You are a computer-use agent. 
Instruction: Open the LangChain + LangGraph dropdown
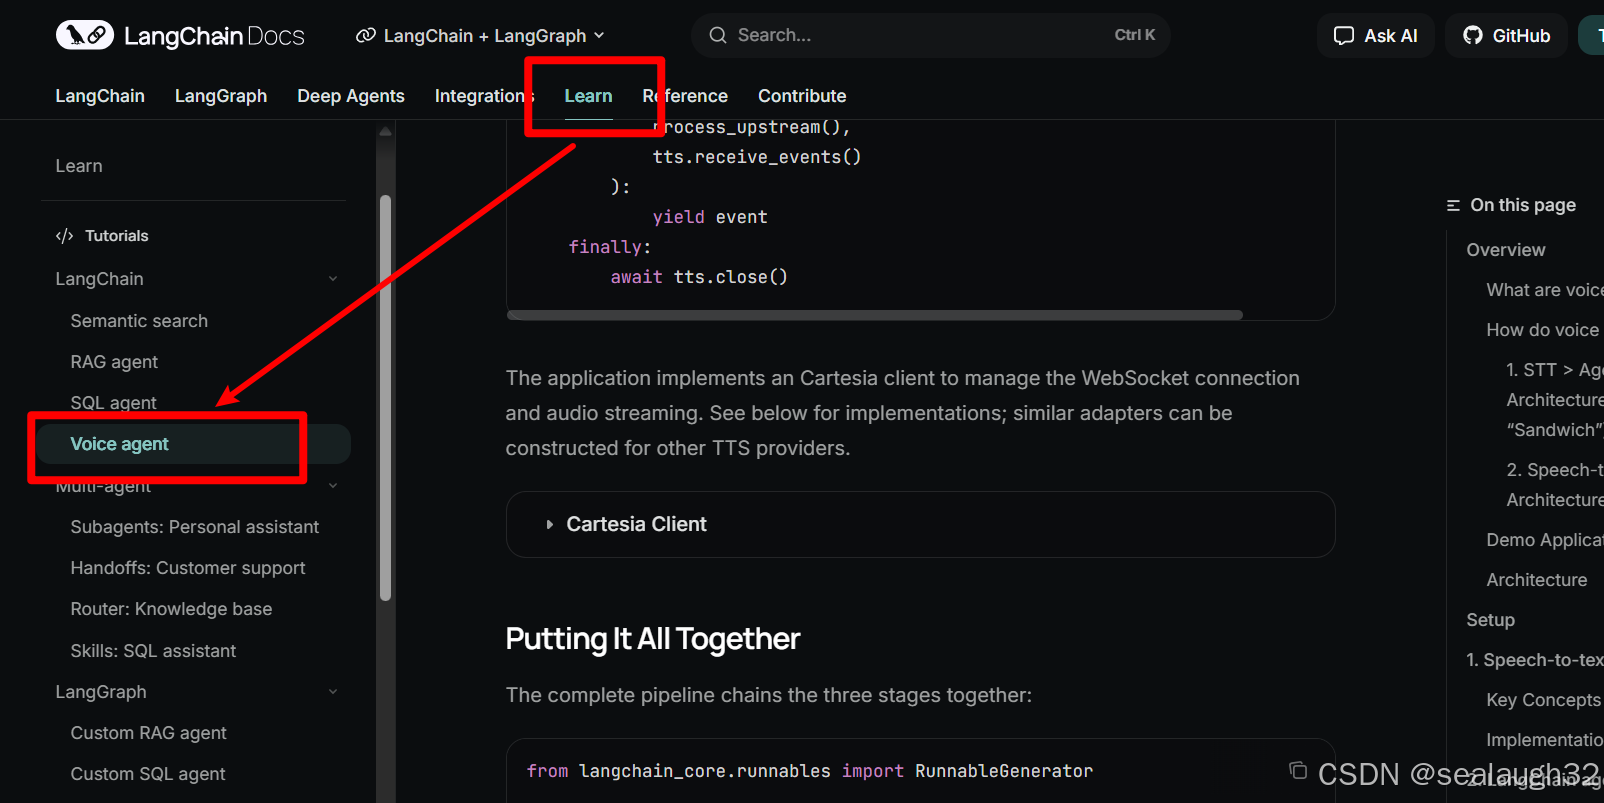pyautogui.click(x=480, y=35)
